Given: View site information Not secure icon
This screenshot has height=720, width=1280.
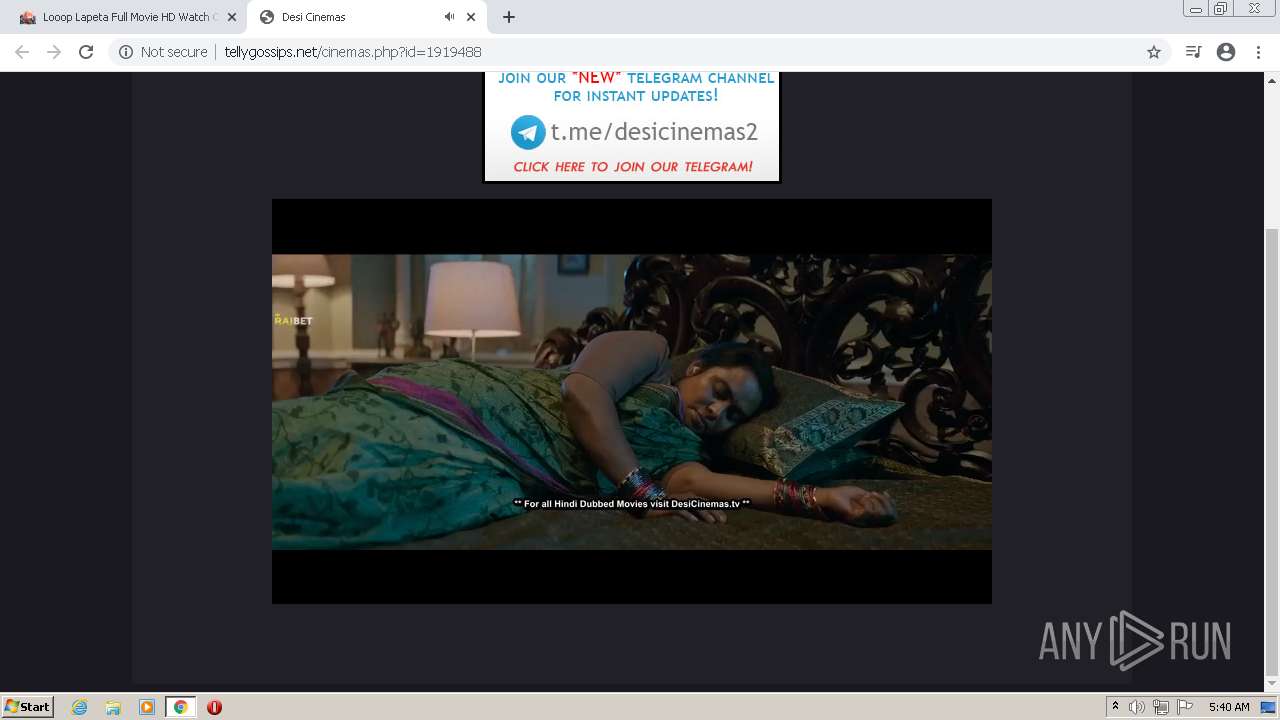Looking at the screenshot, I should [x=125, y=52].
